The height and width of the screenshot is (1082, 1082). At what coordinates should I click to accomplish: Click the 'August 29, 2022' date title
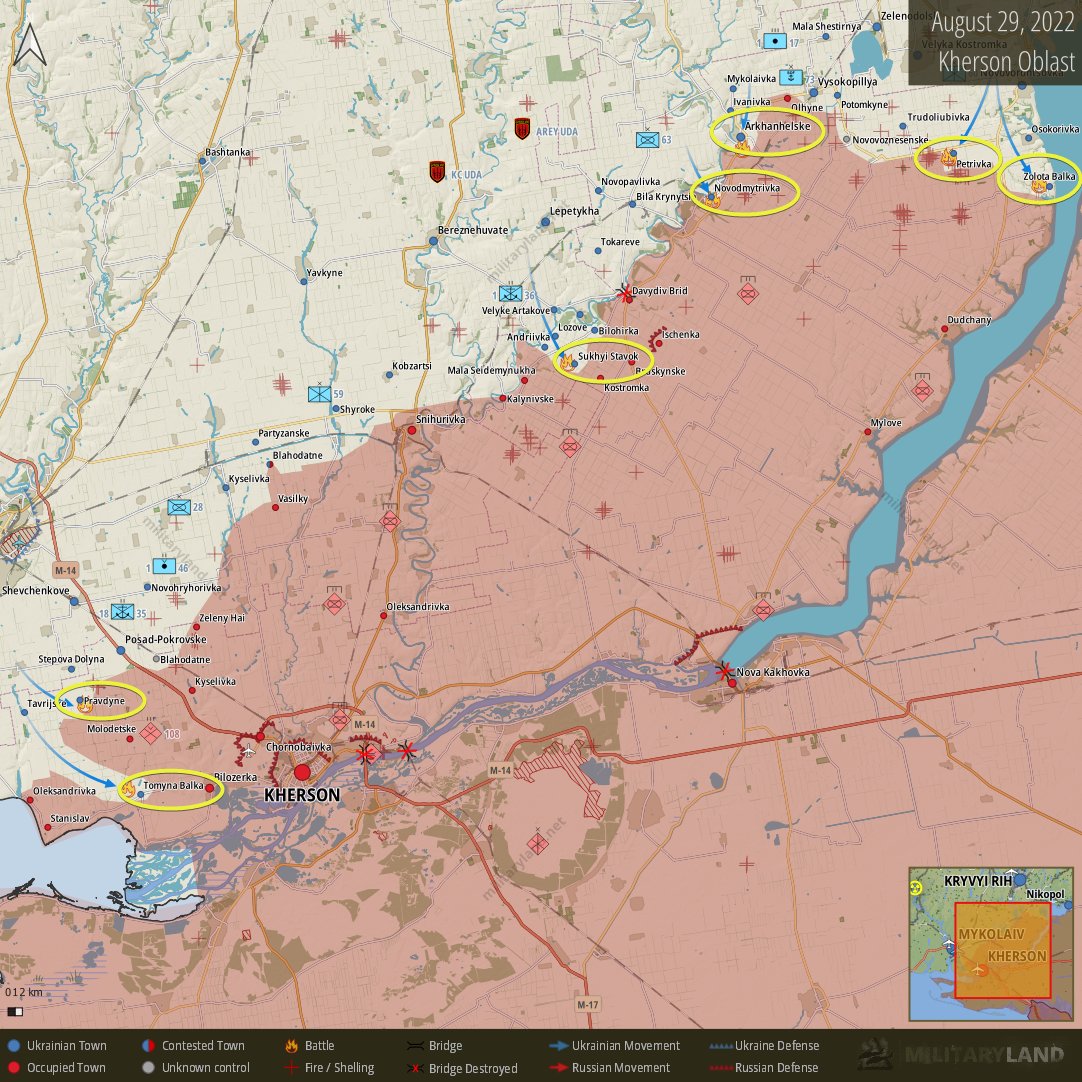pyautogui.click(x=1003, y=22)
